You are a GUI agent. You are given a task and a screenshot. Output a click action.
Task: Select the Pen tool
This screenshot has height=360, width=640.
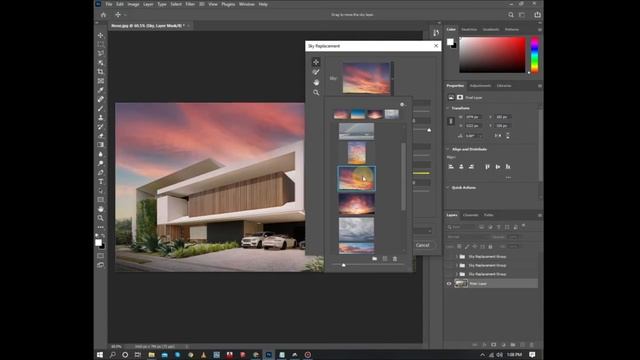[x=100, y=172]
